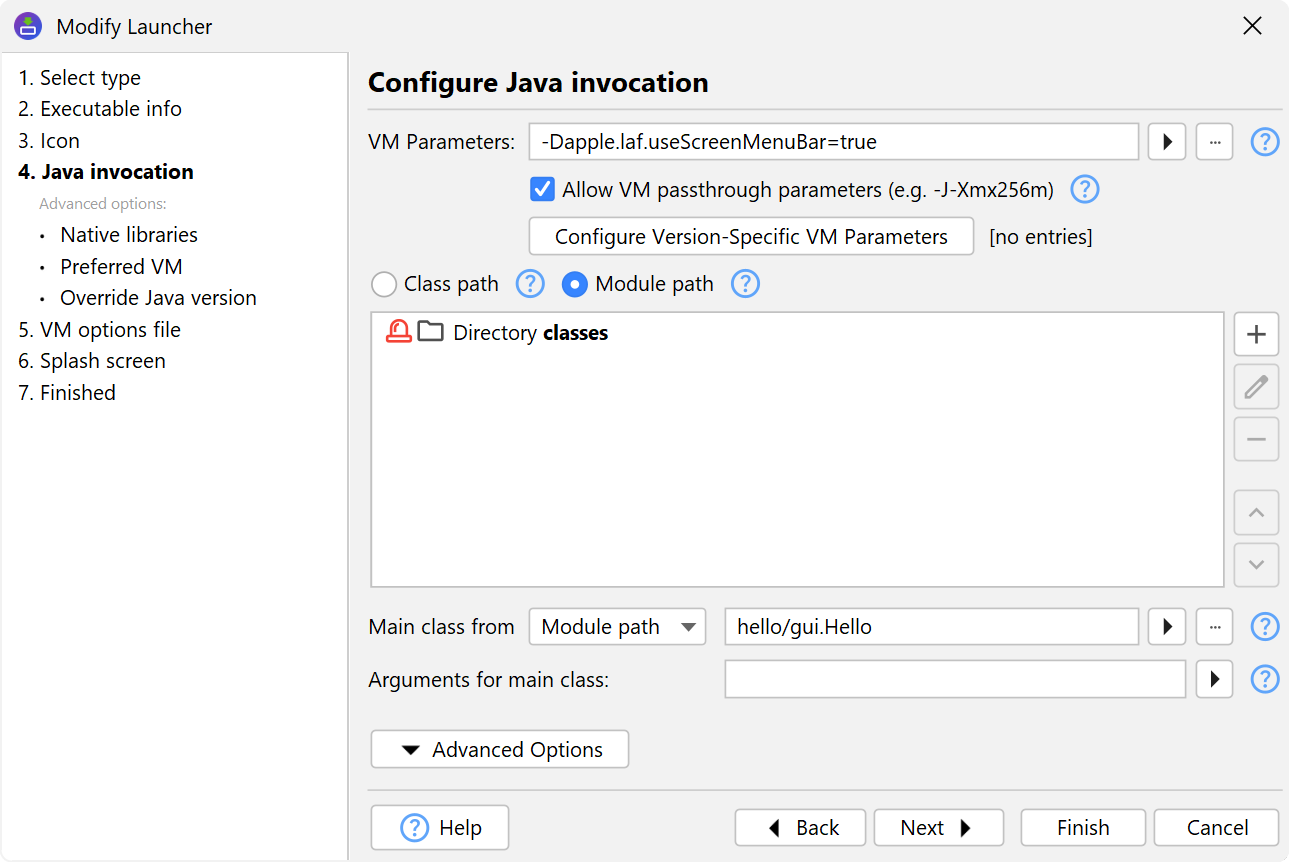Screen dimensions: 1289x862
Task: Expand the Advanced Options menu
Action: 499,749
